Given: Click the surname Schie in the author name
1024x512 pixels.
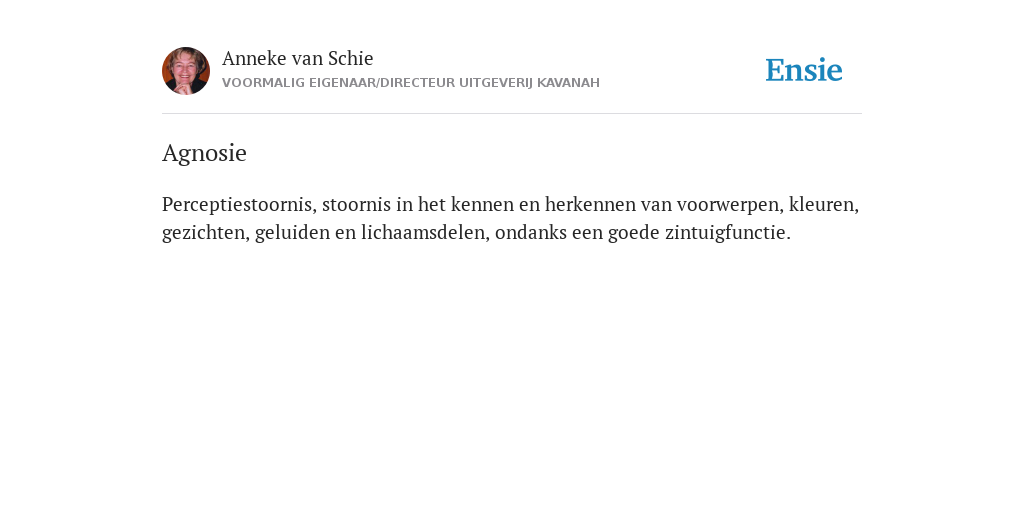Looking at the screenshot, I should [351, 59].
